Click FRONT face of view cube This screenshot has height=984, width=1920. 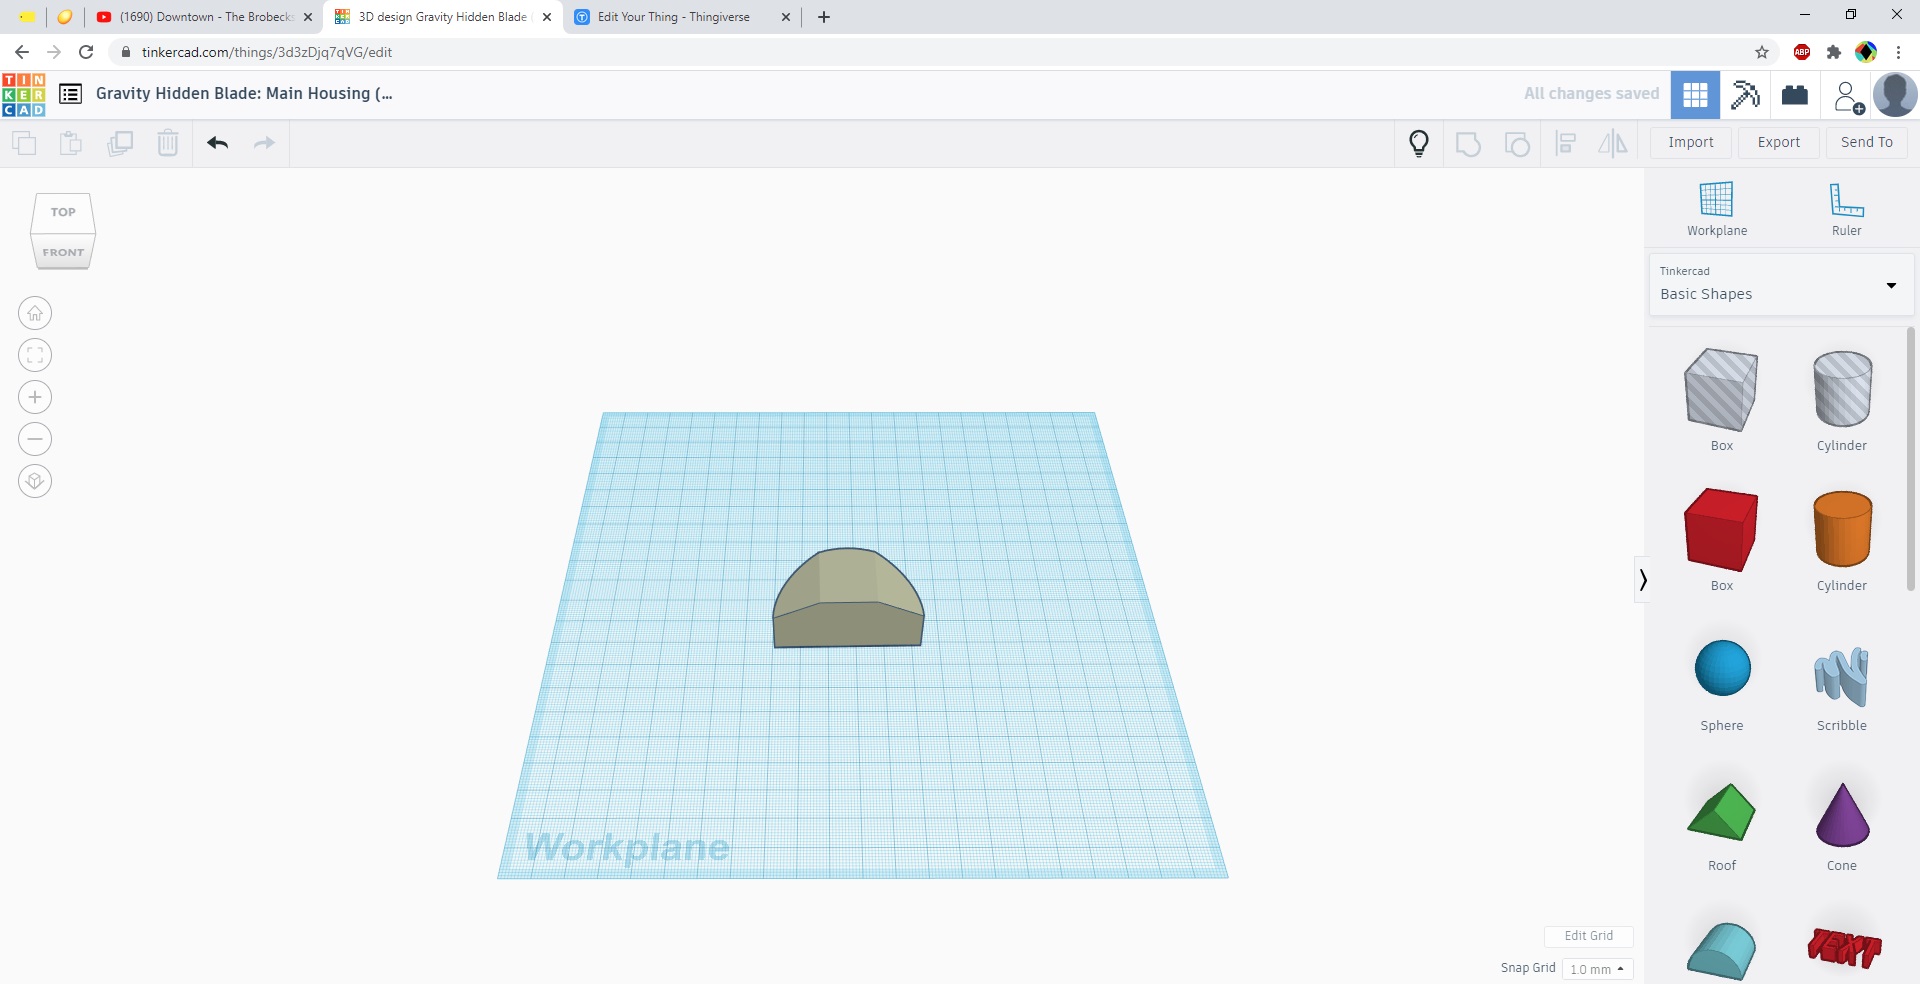[63, 252]
